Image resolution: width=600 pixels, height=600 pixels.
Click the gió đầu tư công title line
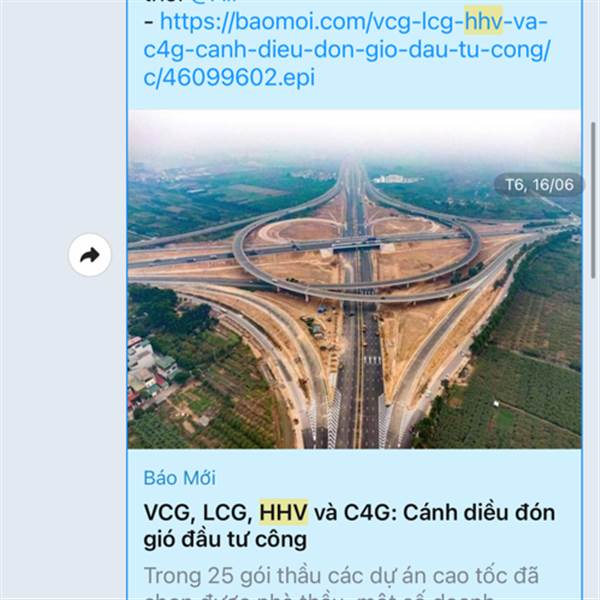(225, 539)
